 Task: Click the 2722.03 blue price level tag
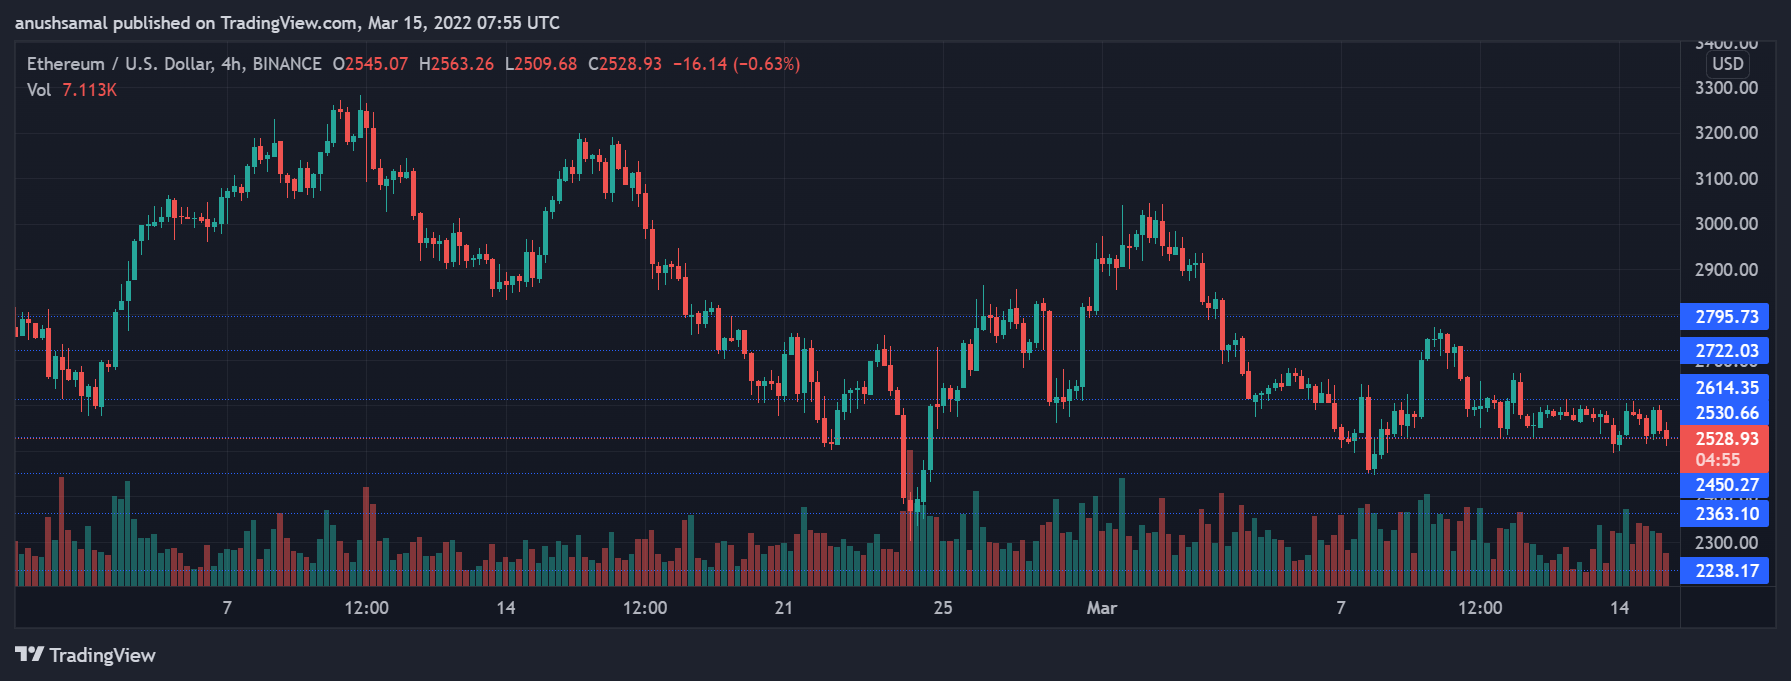pyautogui.click(x=1726, y=351)
